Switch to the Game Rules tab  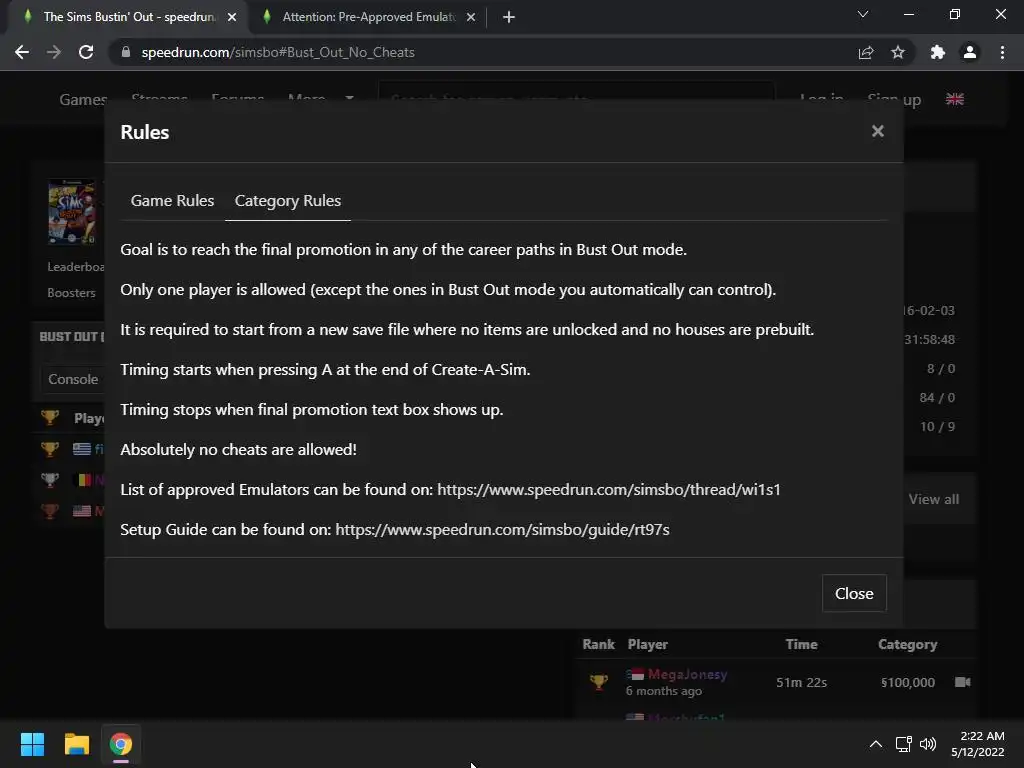(x=172, y=200)
